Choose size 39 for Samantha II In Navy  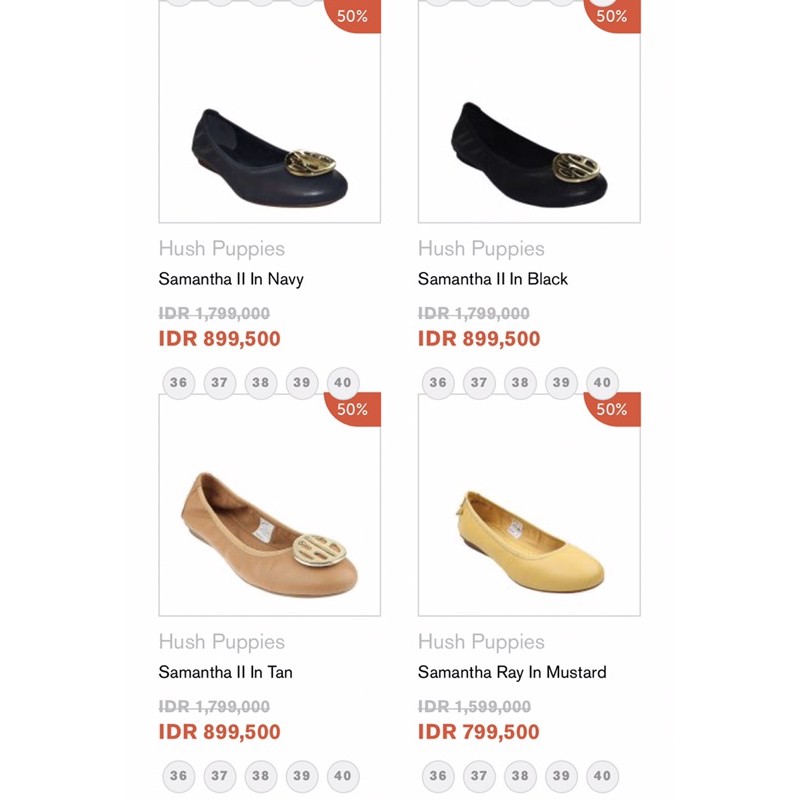coord(302,383)
